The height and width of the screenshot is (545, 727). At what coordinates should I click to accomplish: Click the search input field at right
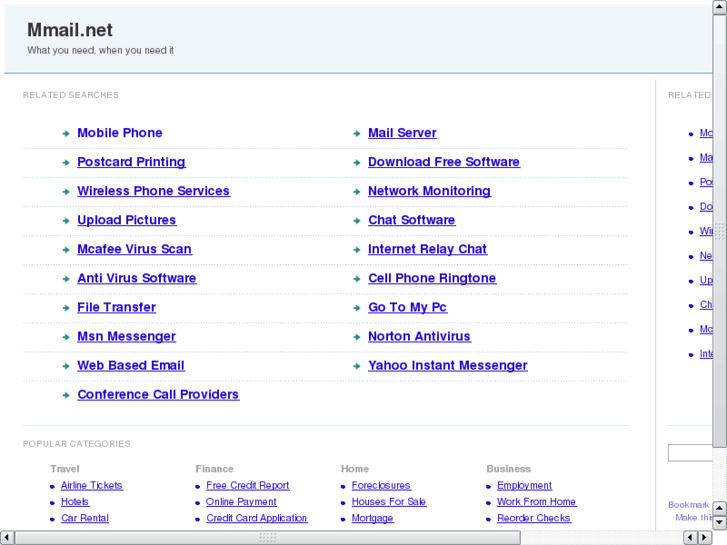tap(692, 453)
